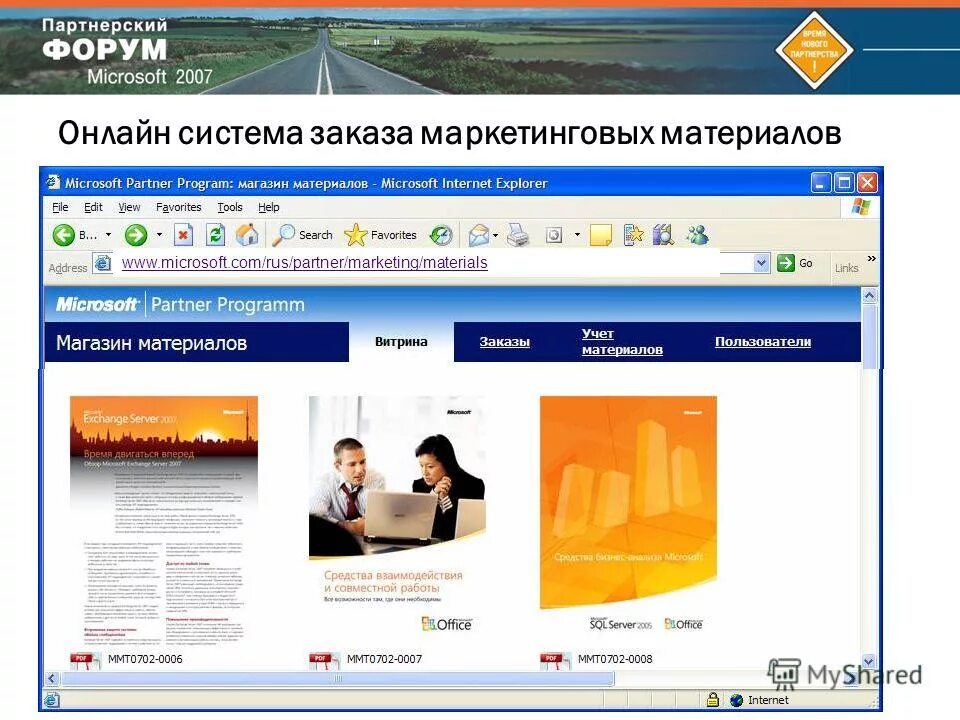Click the lock icon in status bar
This screenshot has width=960, height=720.
point(713,699)
